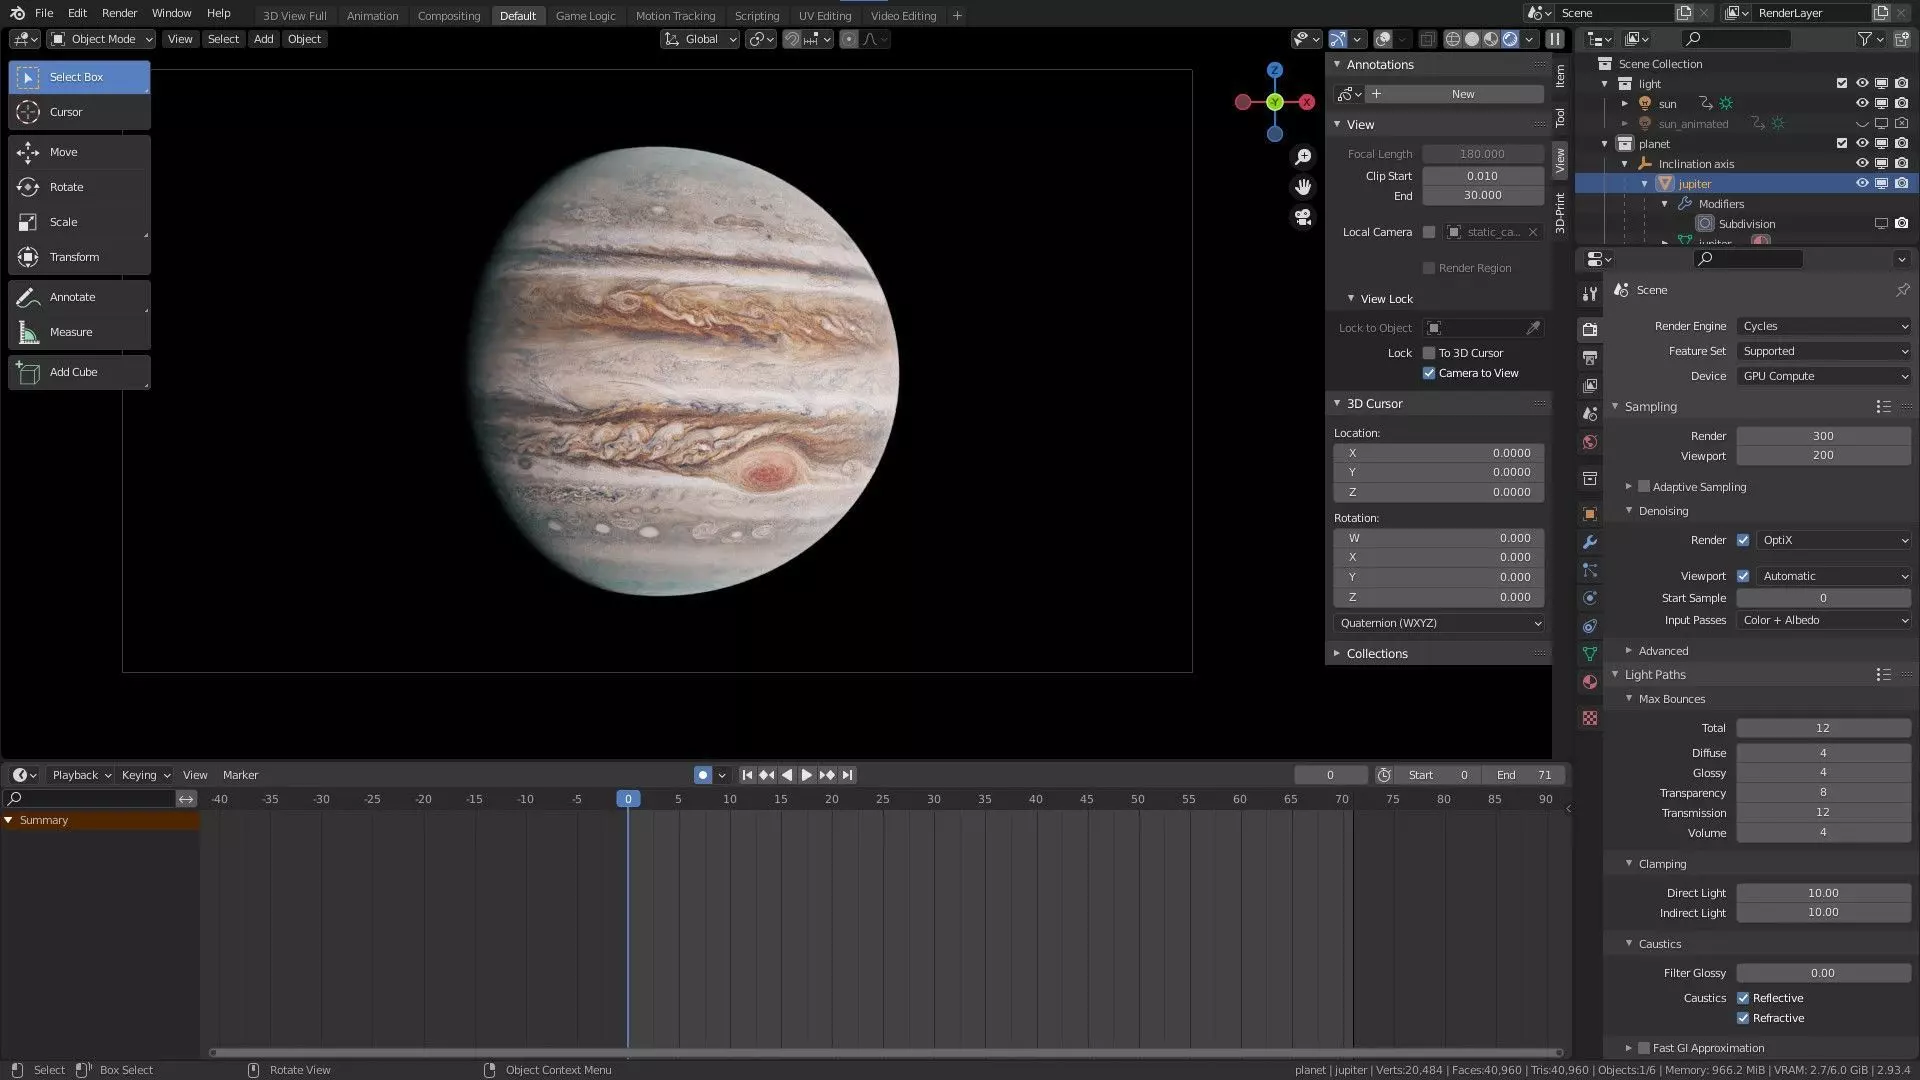Adjust Total max bounces field
1920x1080 pixels.
pos(1823,728)
